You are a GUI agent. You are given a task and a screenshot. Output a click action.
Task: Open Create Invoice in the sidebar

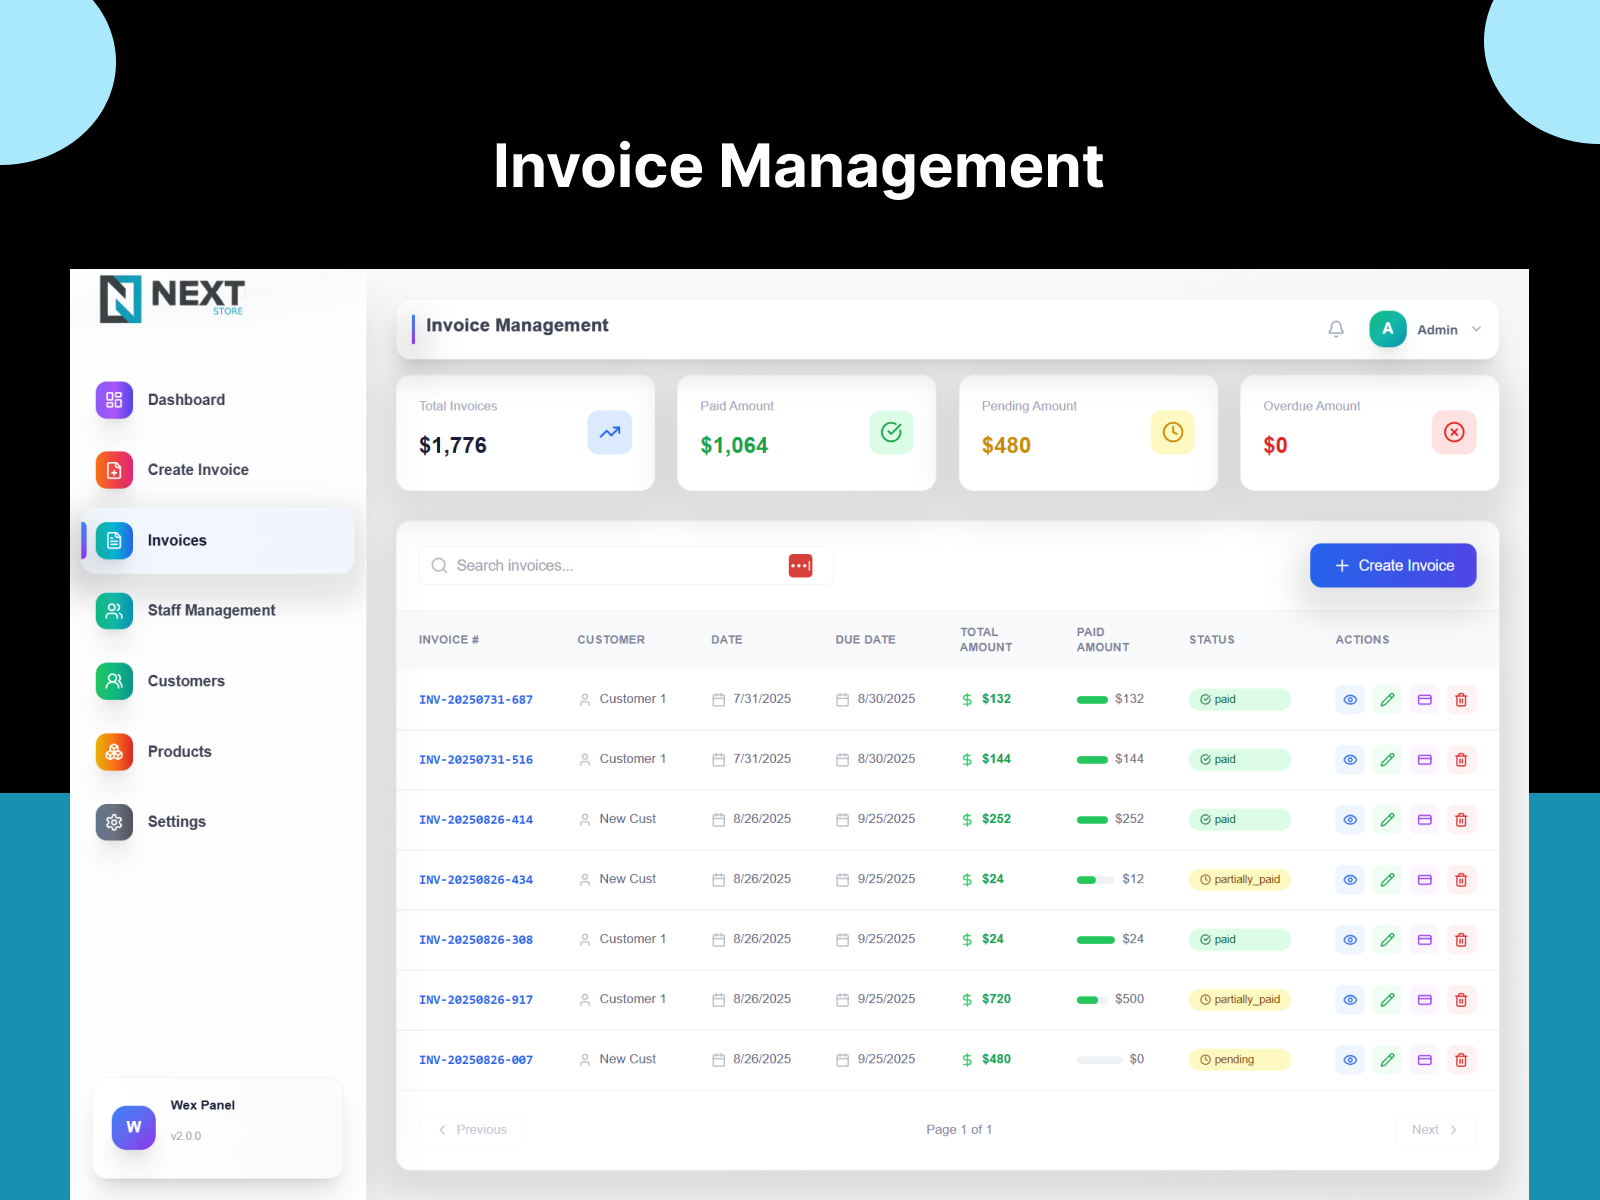coord(218,470)
